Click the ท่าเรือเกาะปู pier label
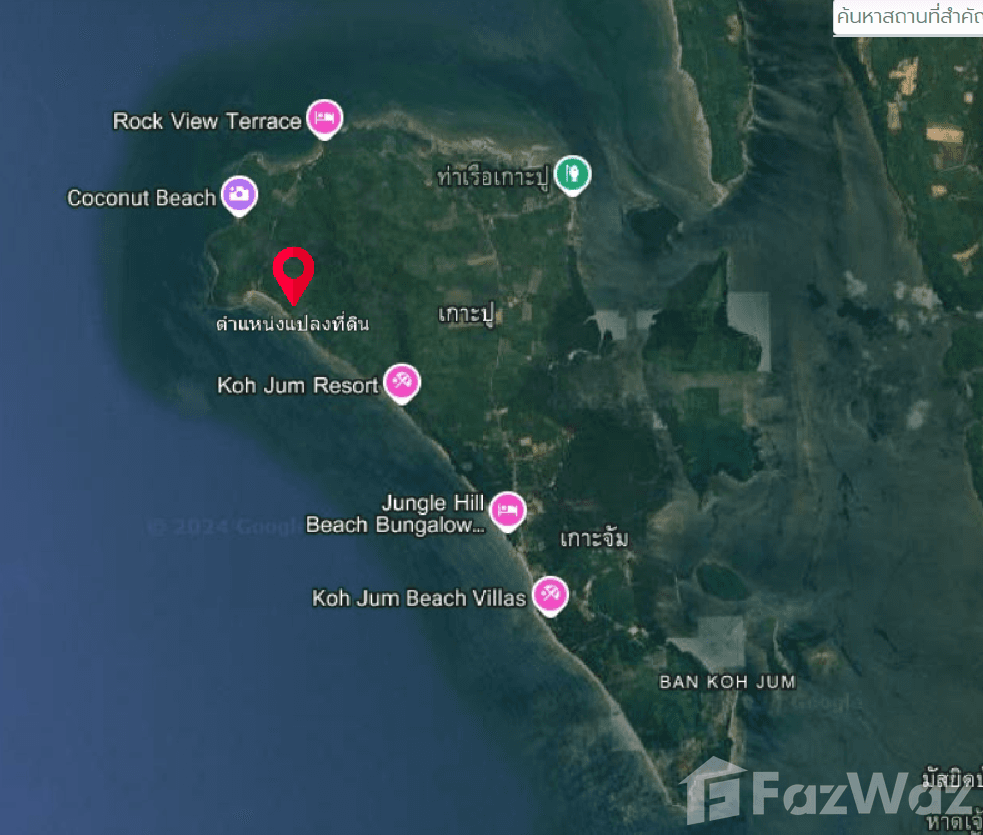983x835 pixels. pyautogui.click(x=493, y=177)
